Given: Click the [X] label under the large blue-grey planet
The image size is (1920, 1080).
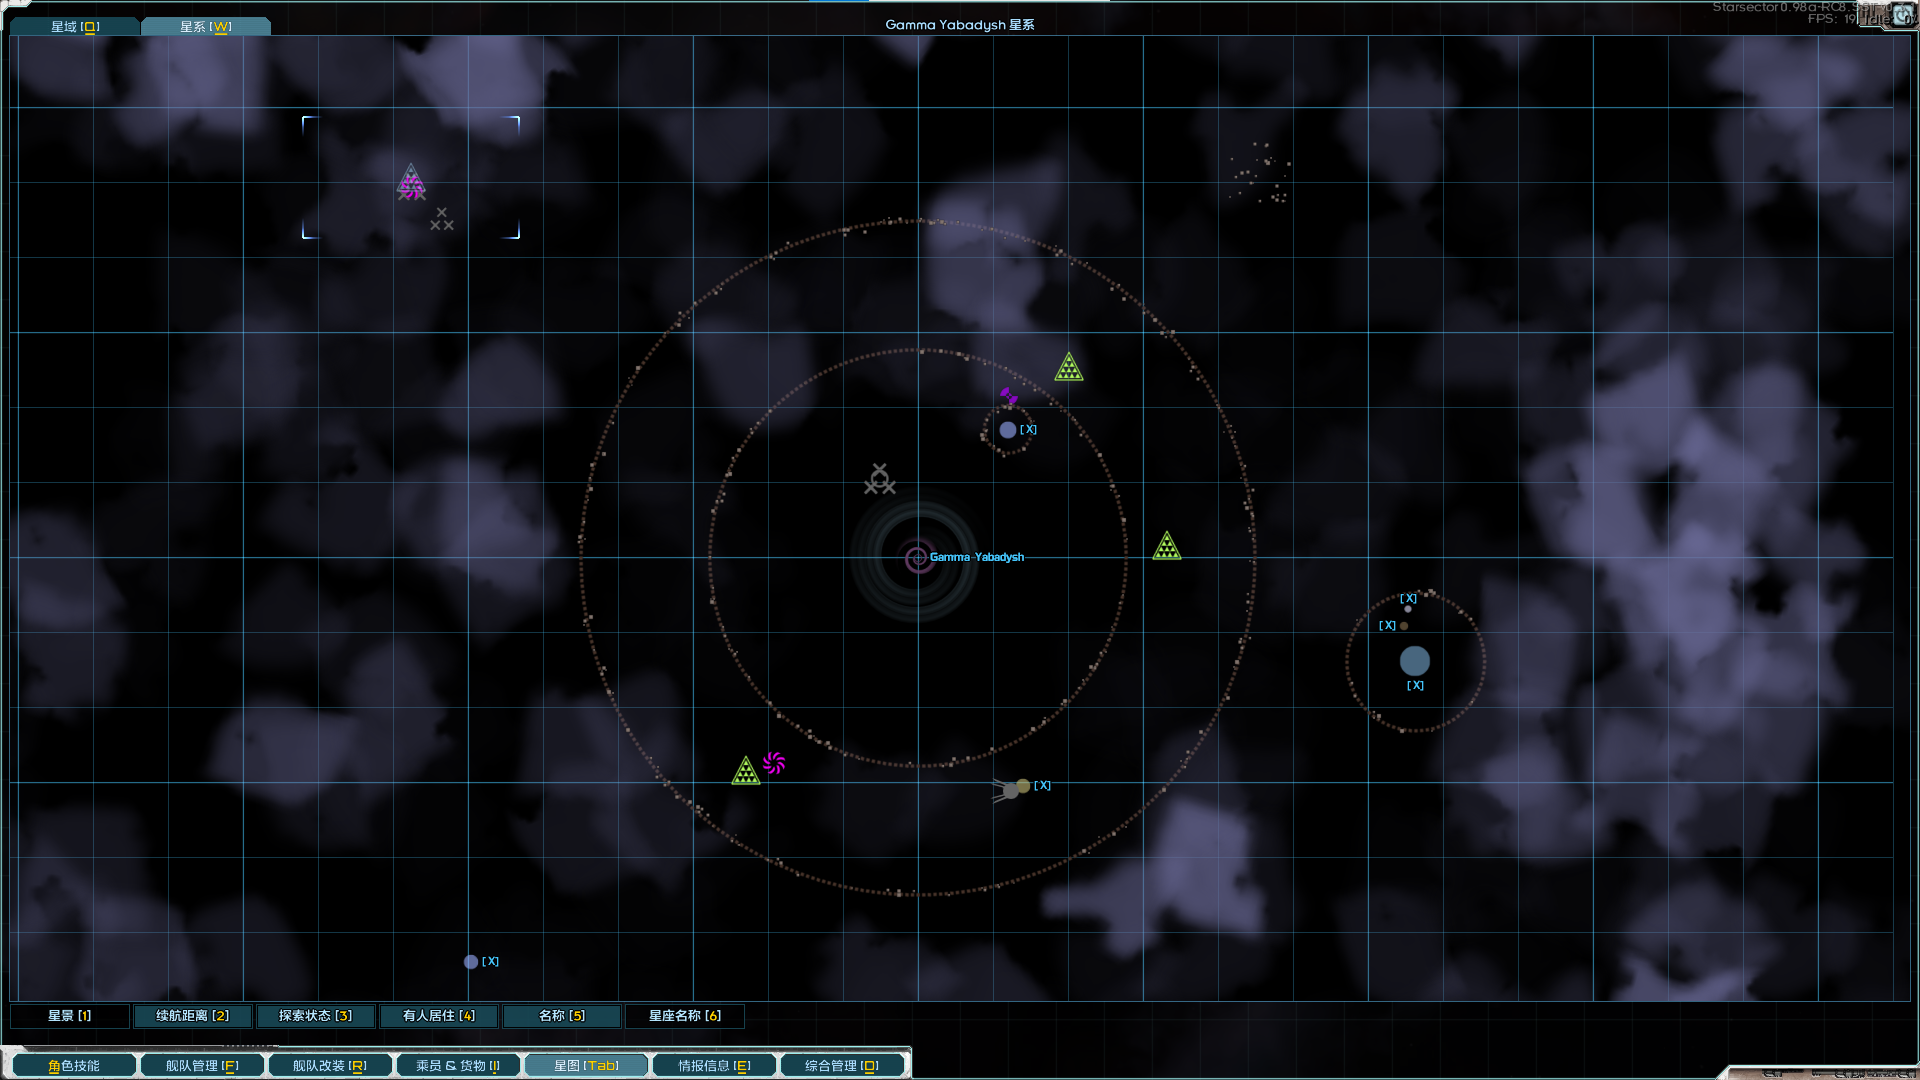Looking at the screenshot, I should [x=1416, y=686].
